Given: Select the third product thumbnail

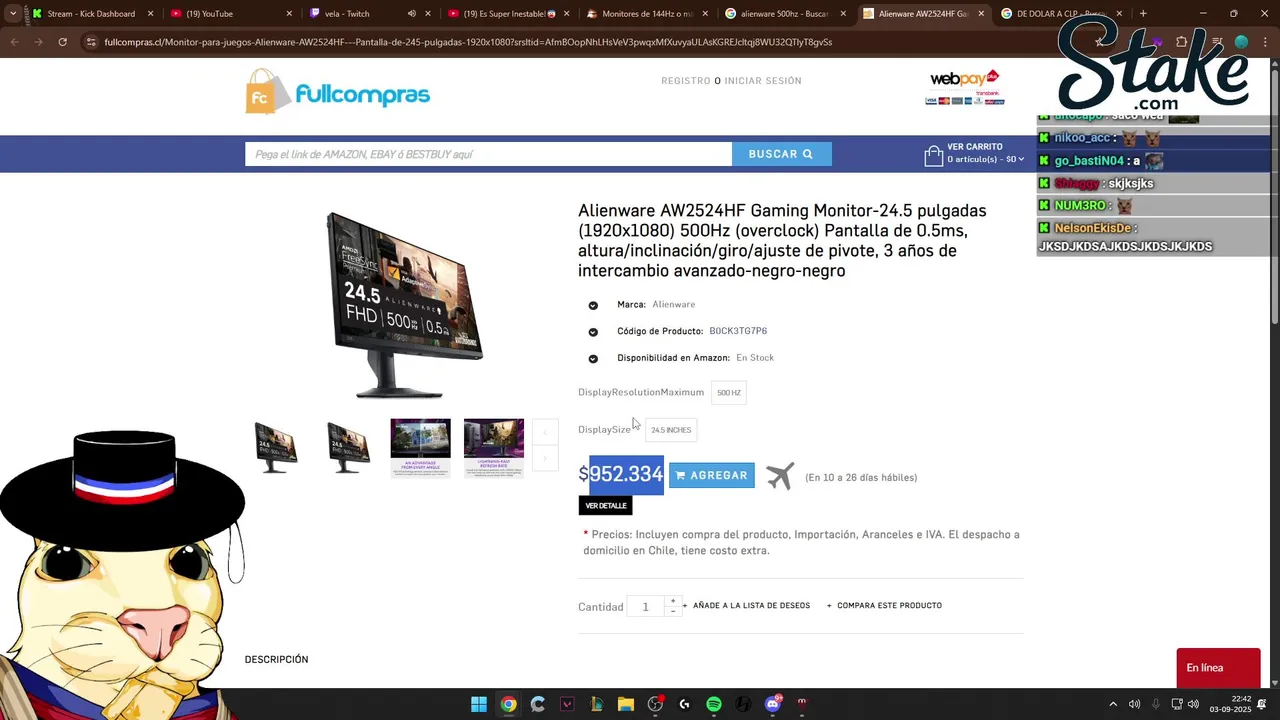Looking at the screenshot, I should coord(420,447).
